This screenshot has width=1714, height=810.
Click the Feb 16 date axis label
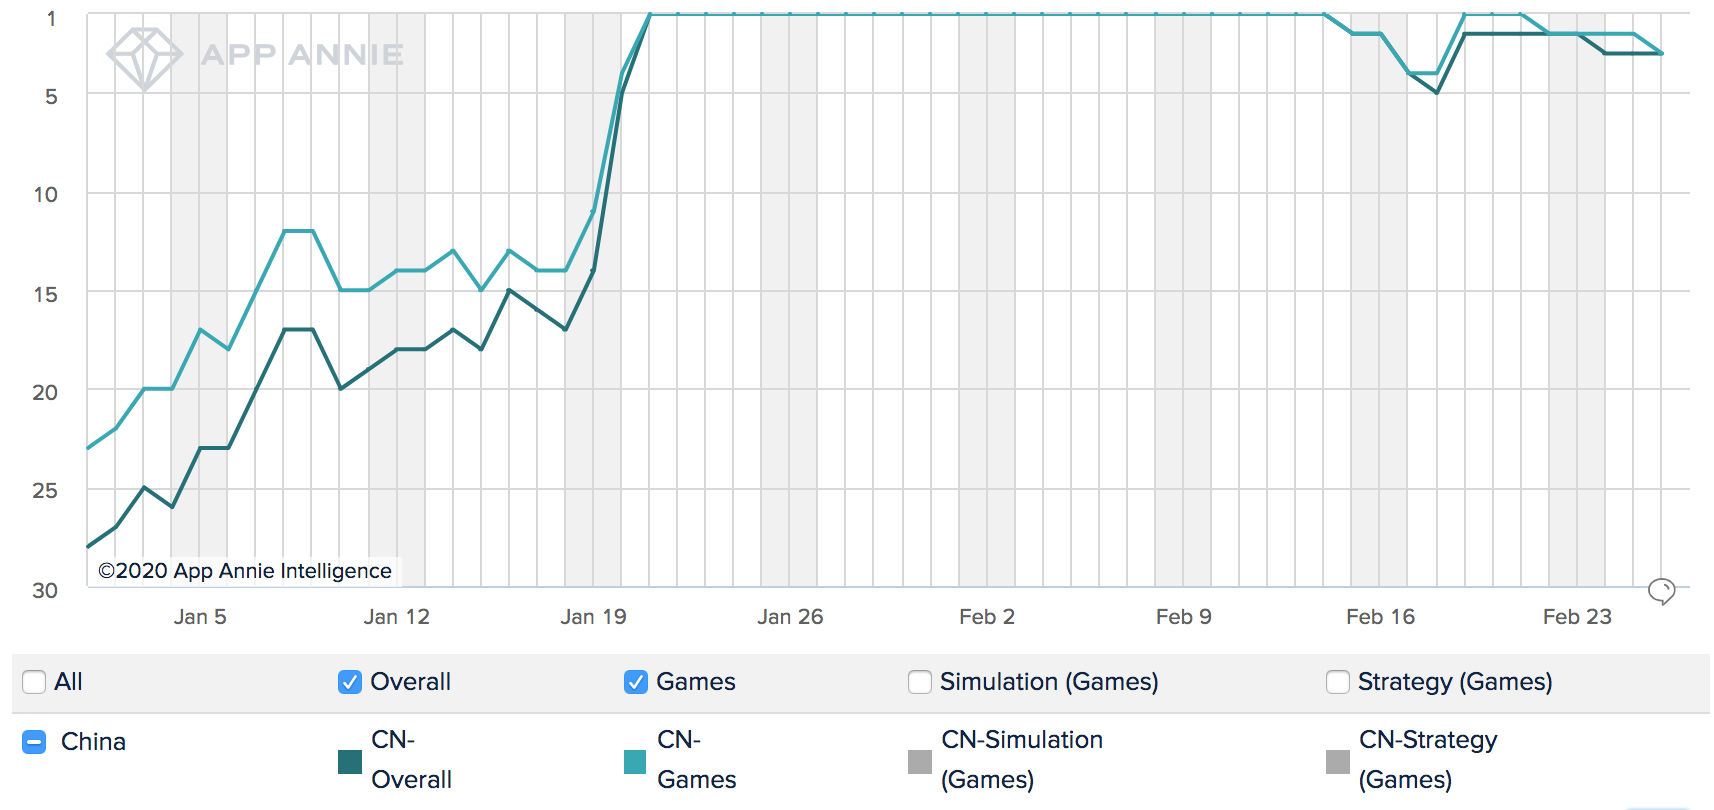1380,617
